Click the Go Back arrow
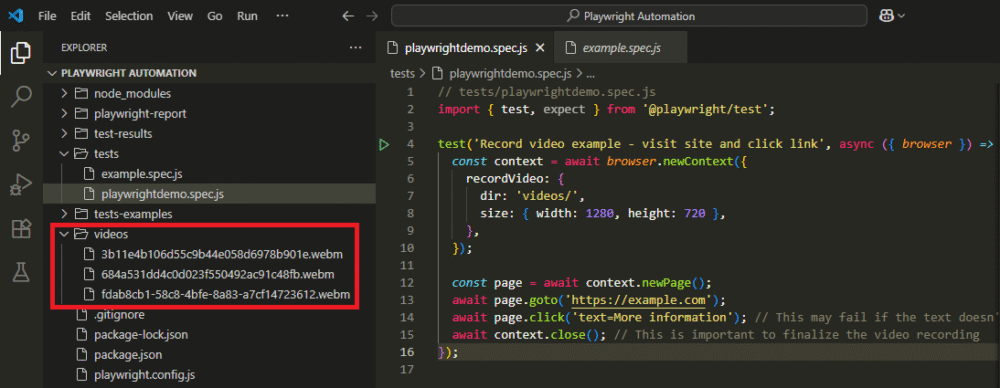This screenshot has height=388, width=1000. (x=348, y=16)
